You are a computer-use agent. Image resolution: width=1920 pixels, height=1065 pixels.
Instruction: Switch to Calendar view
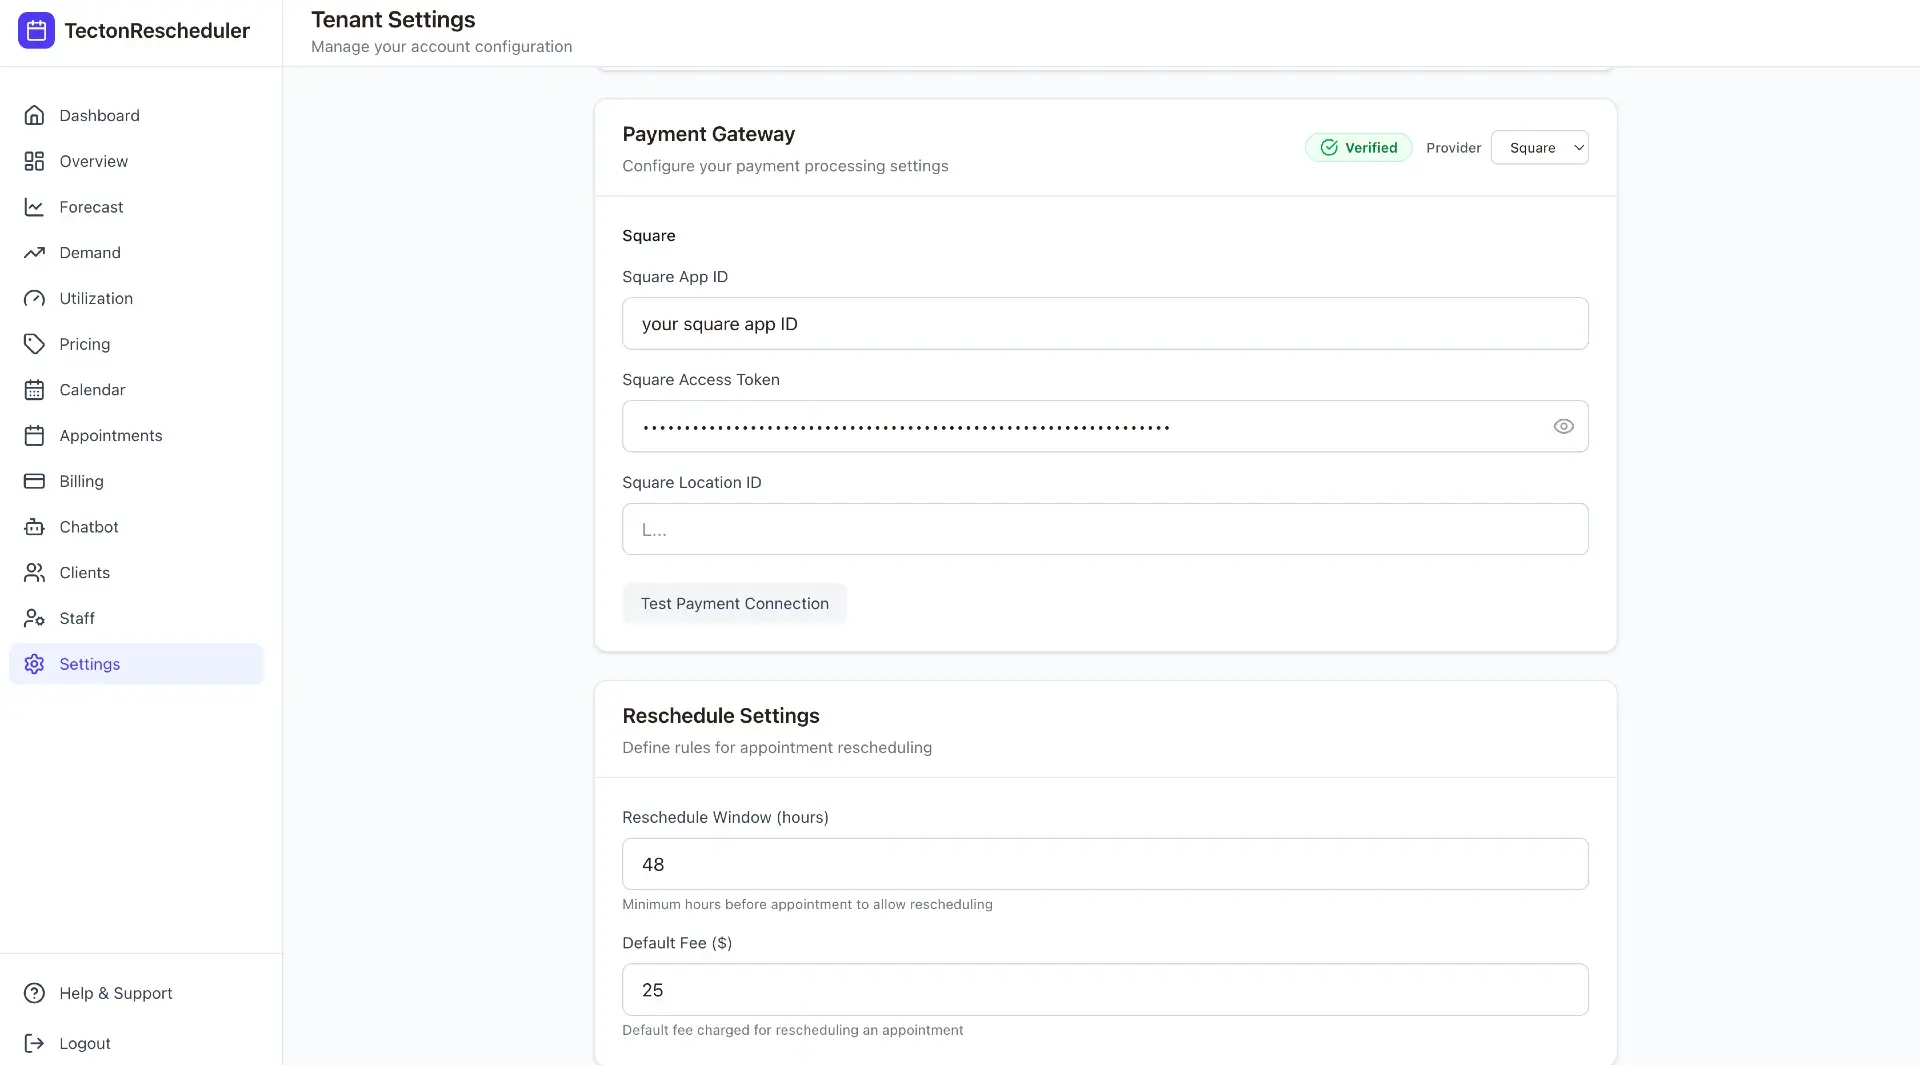[x=136, y=390]
